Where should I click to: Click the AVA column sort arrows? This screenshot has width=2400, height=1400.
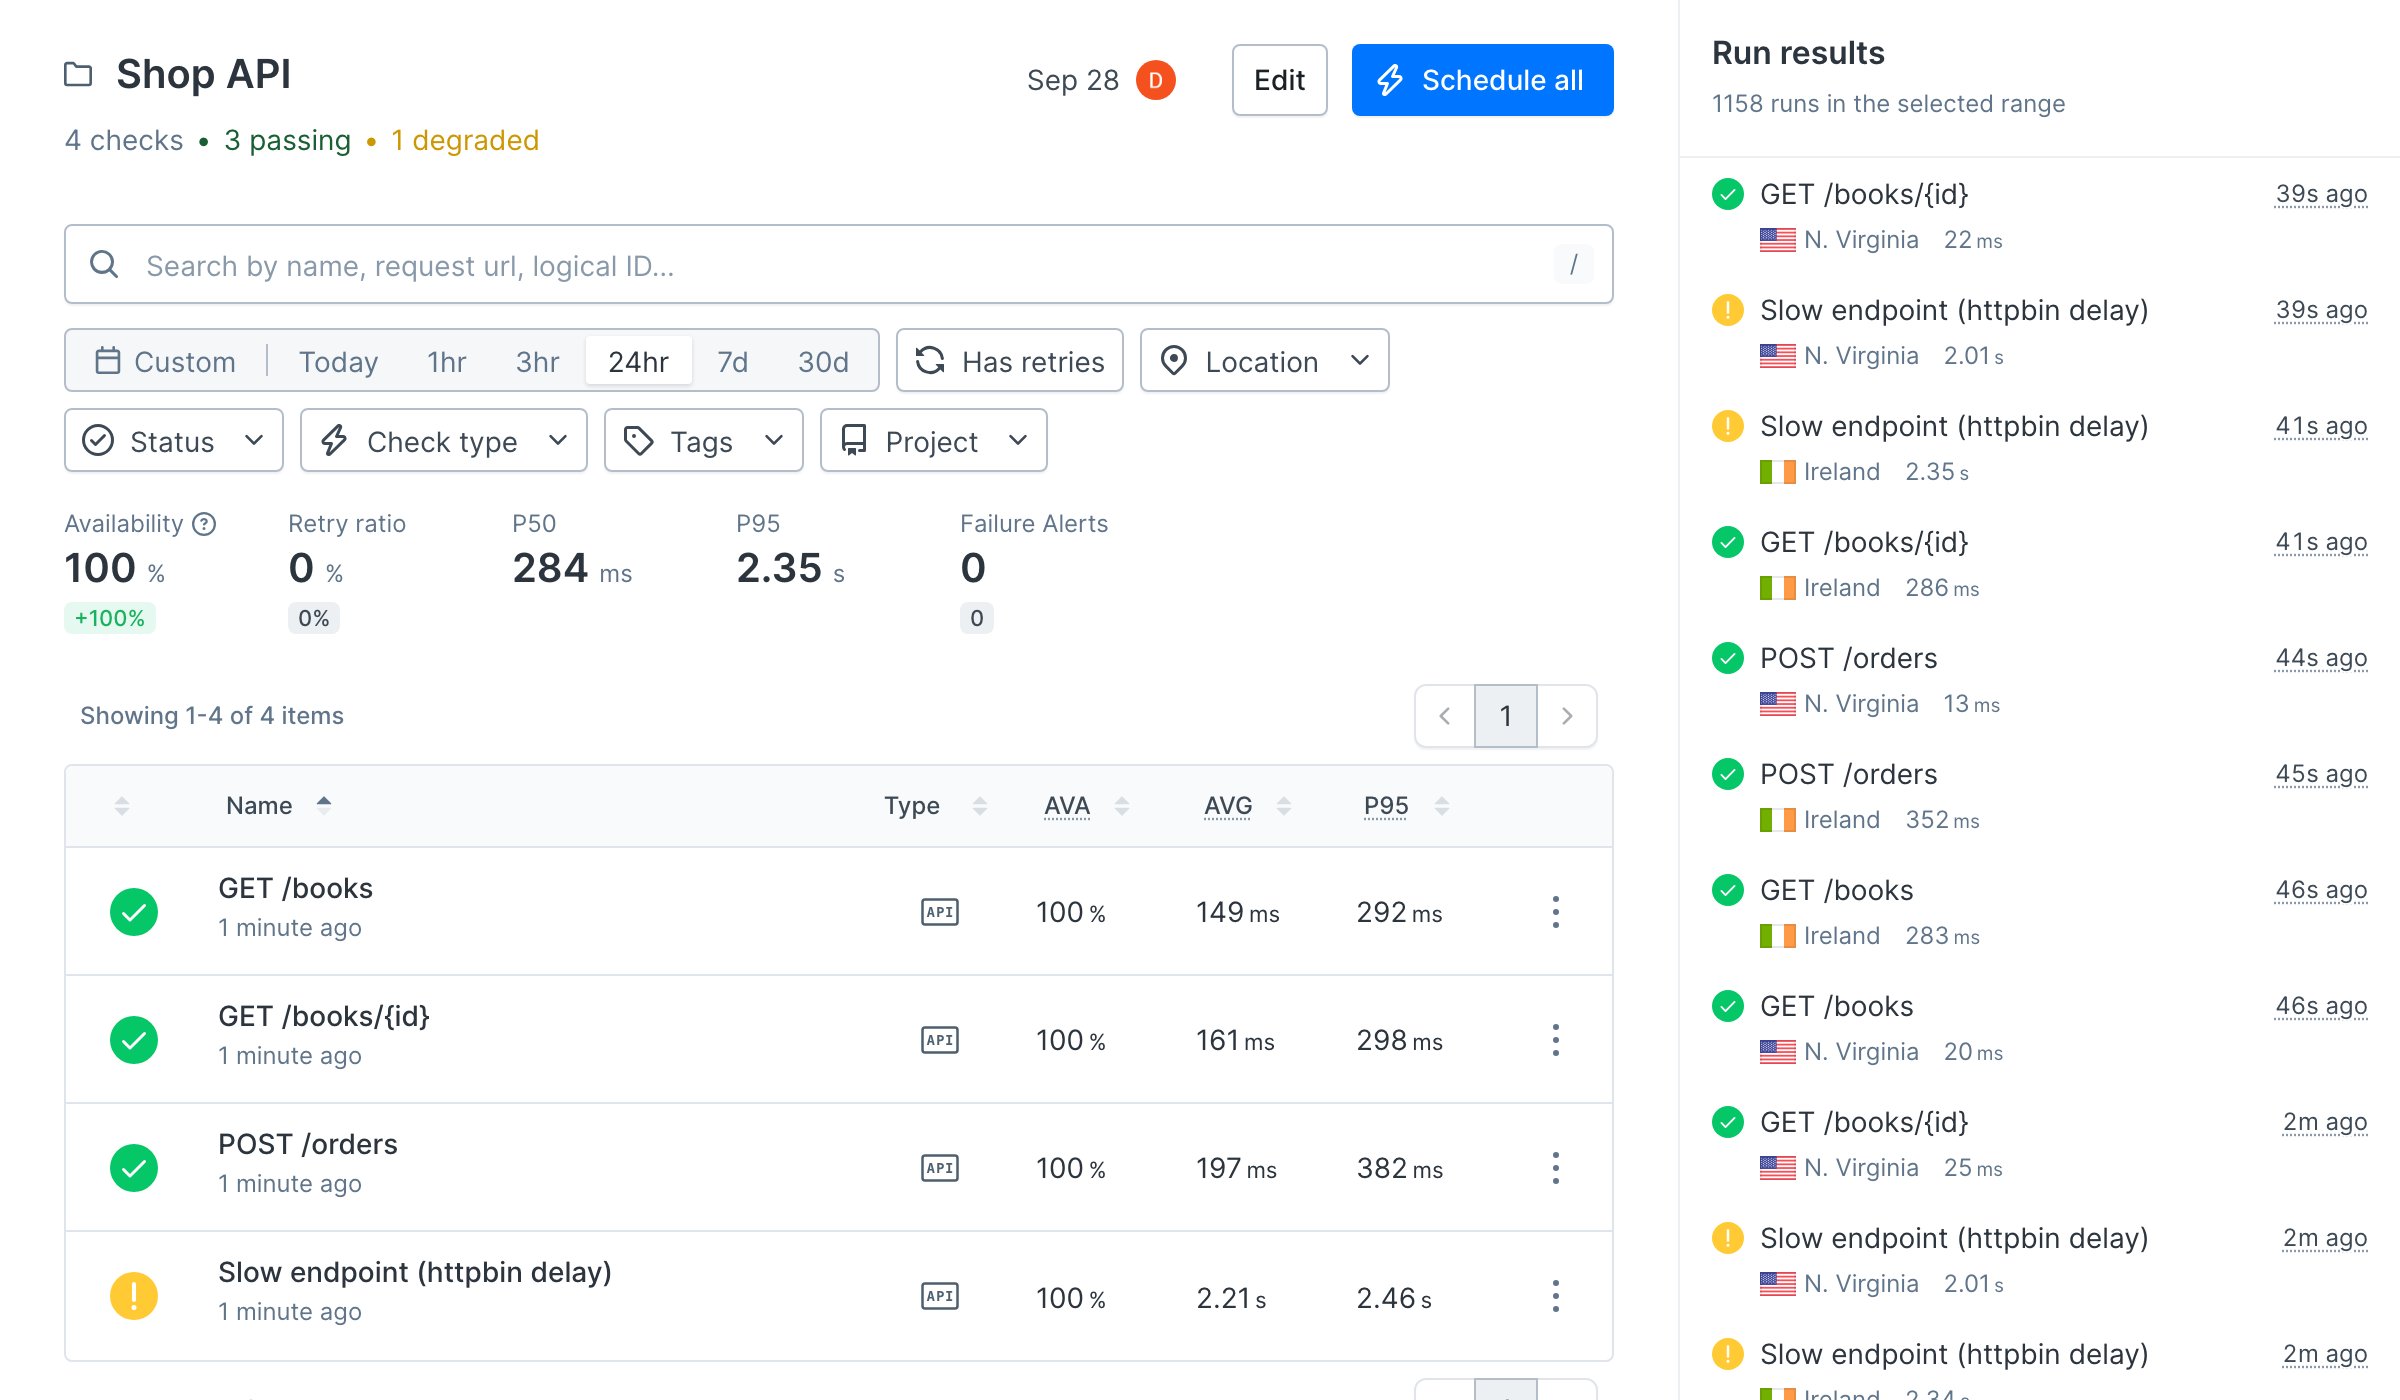point(1122,806)
